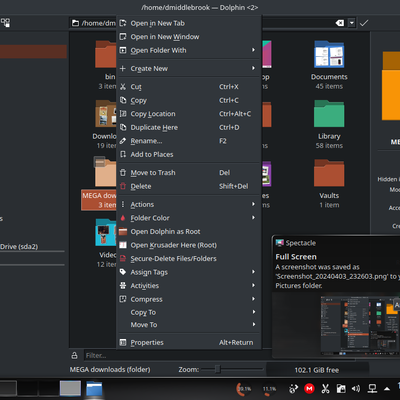Click the 102.1 GiB free space bar
The width and height of the screenshot is (400, 400).
[x=317, y=370]
